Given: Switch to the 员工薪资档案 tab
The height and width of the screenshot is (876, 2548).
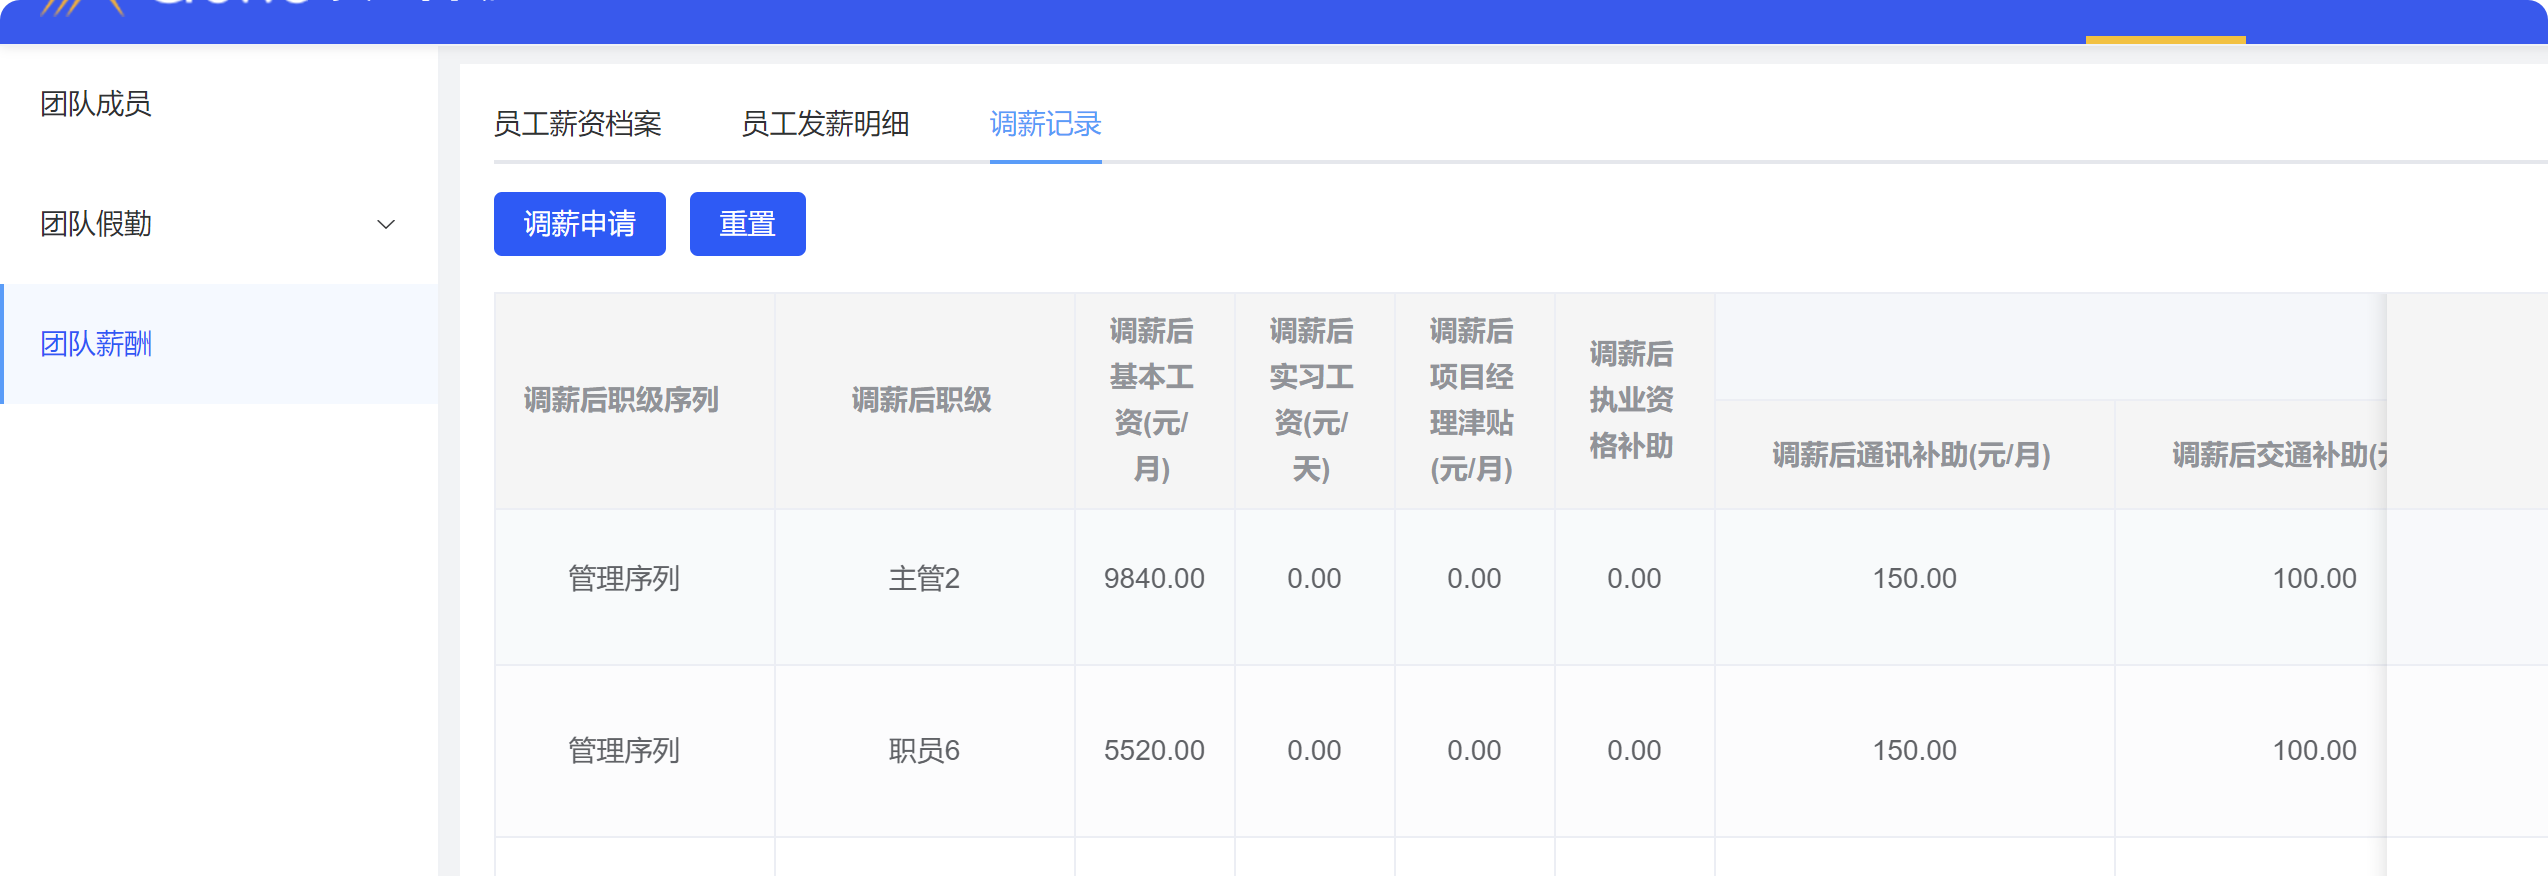Looking at the screenshot, I should pyautogui.click(x=577, y=124).
